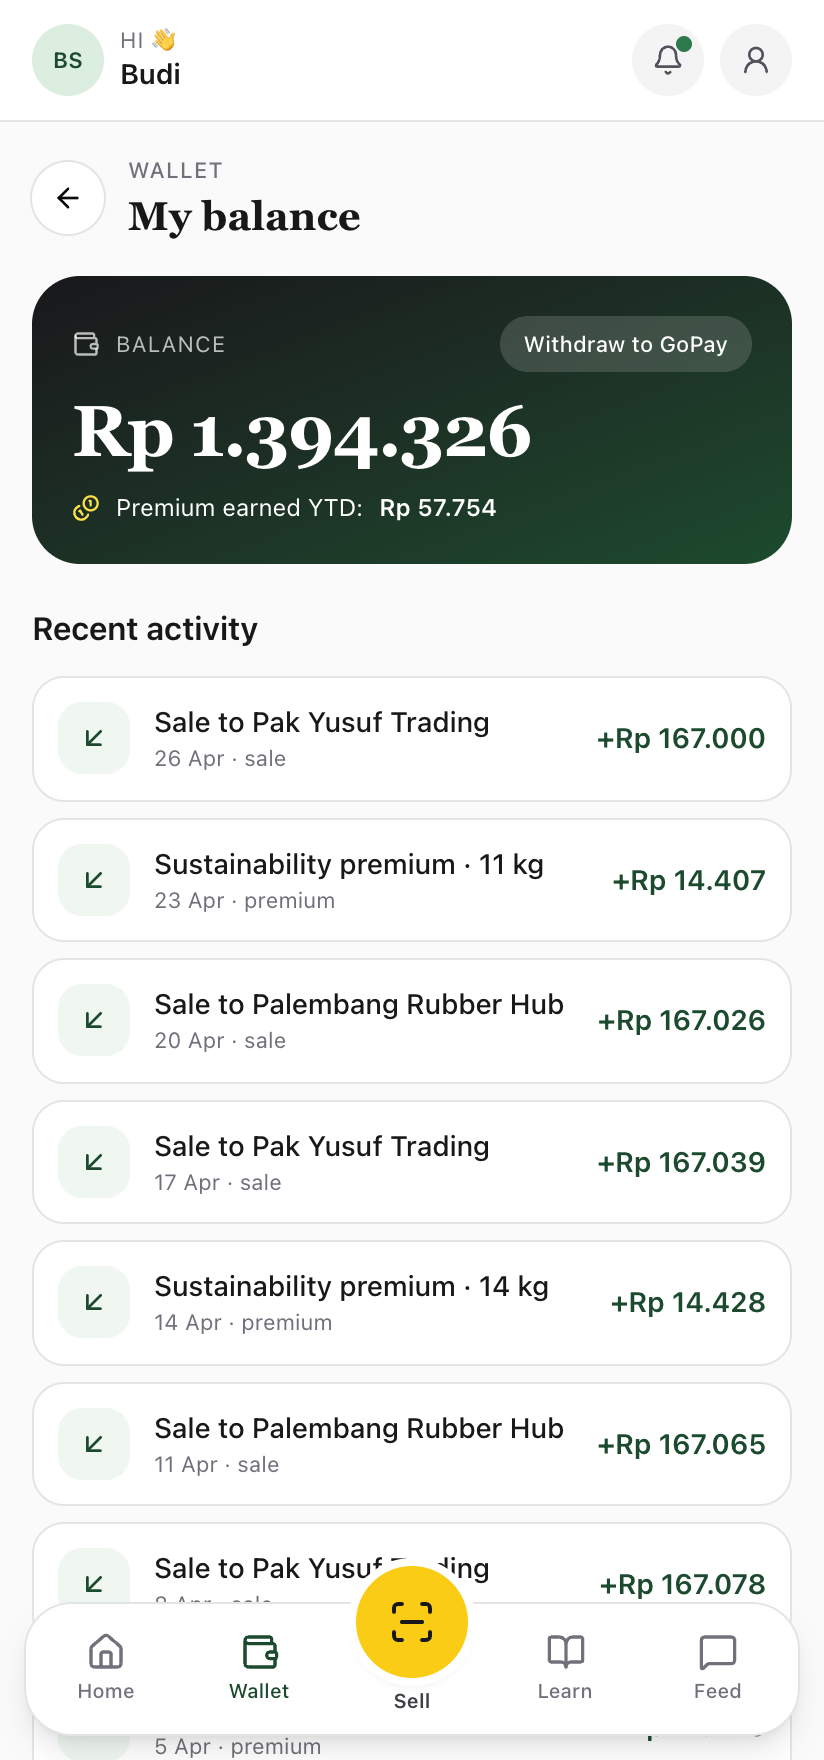Image resolution: width=824 pixels, height=1760 pixels.
Task: Click the +Rp 167.000 amount
Action: point(681,739)
